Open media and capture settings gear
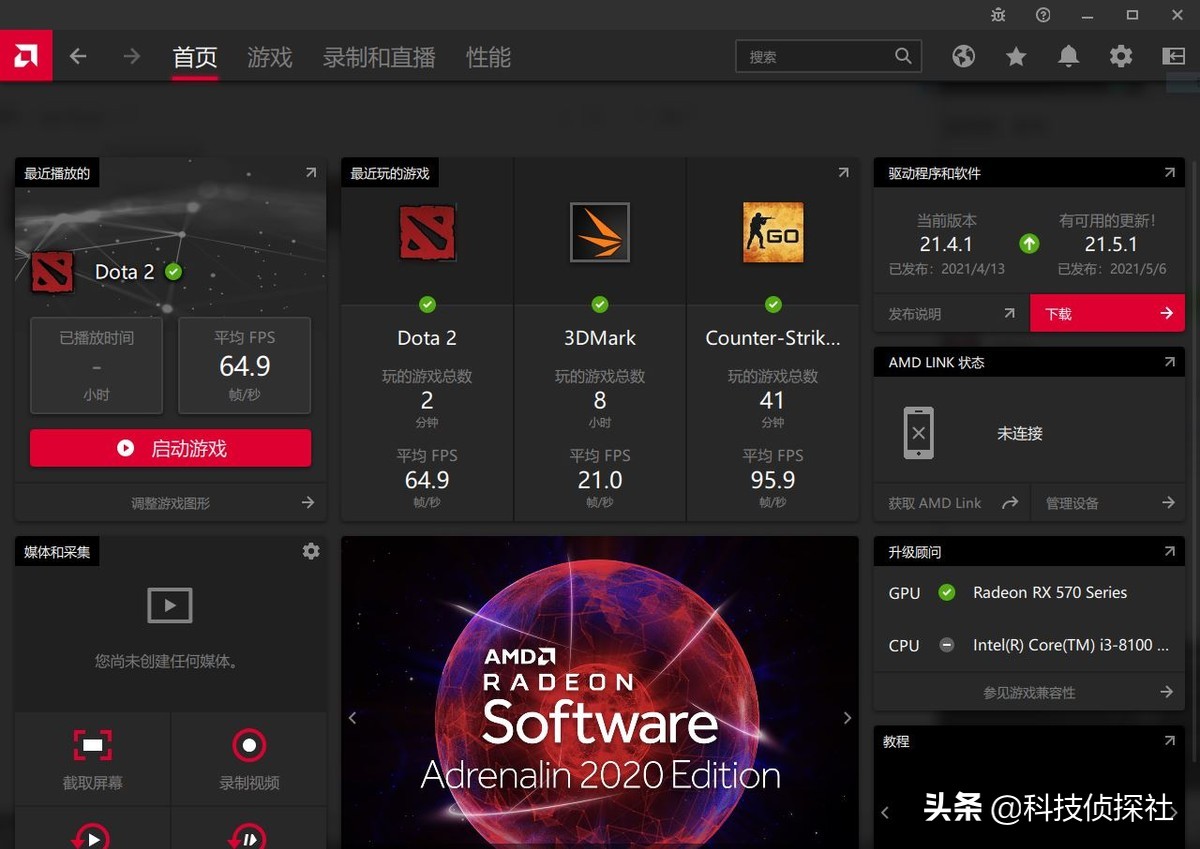Screen dimensions: 1200x849 (x=311, y=551)
